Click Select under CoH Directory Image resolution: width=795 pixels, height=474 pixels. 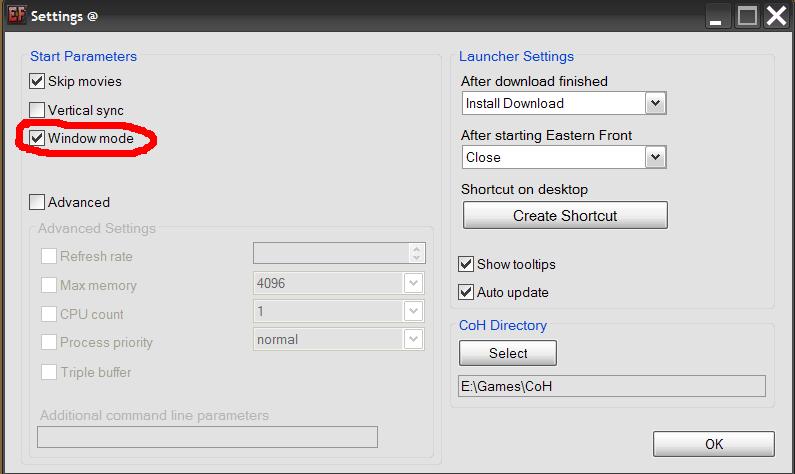(508, 353)
